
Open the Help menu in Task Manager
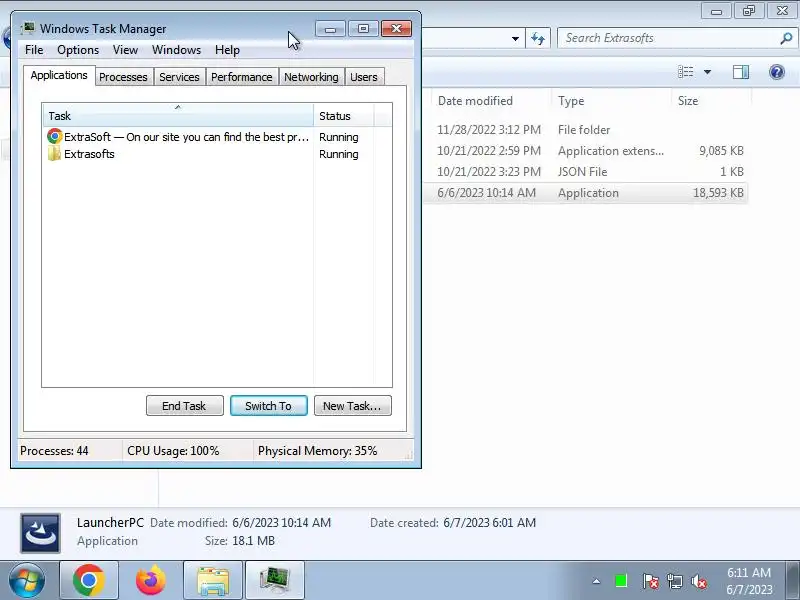[227, 50]
